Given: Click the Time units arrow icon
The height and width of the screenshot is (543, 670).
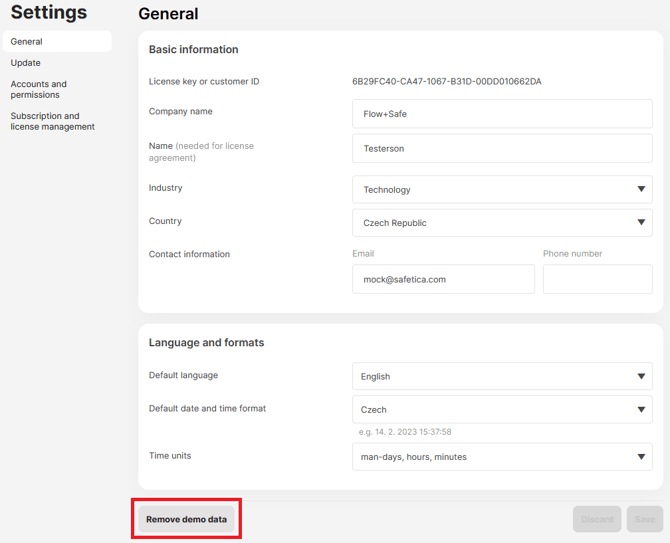Looking at the screenshot, I should pos(641,457).
